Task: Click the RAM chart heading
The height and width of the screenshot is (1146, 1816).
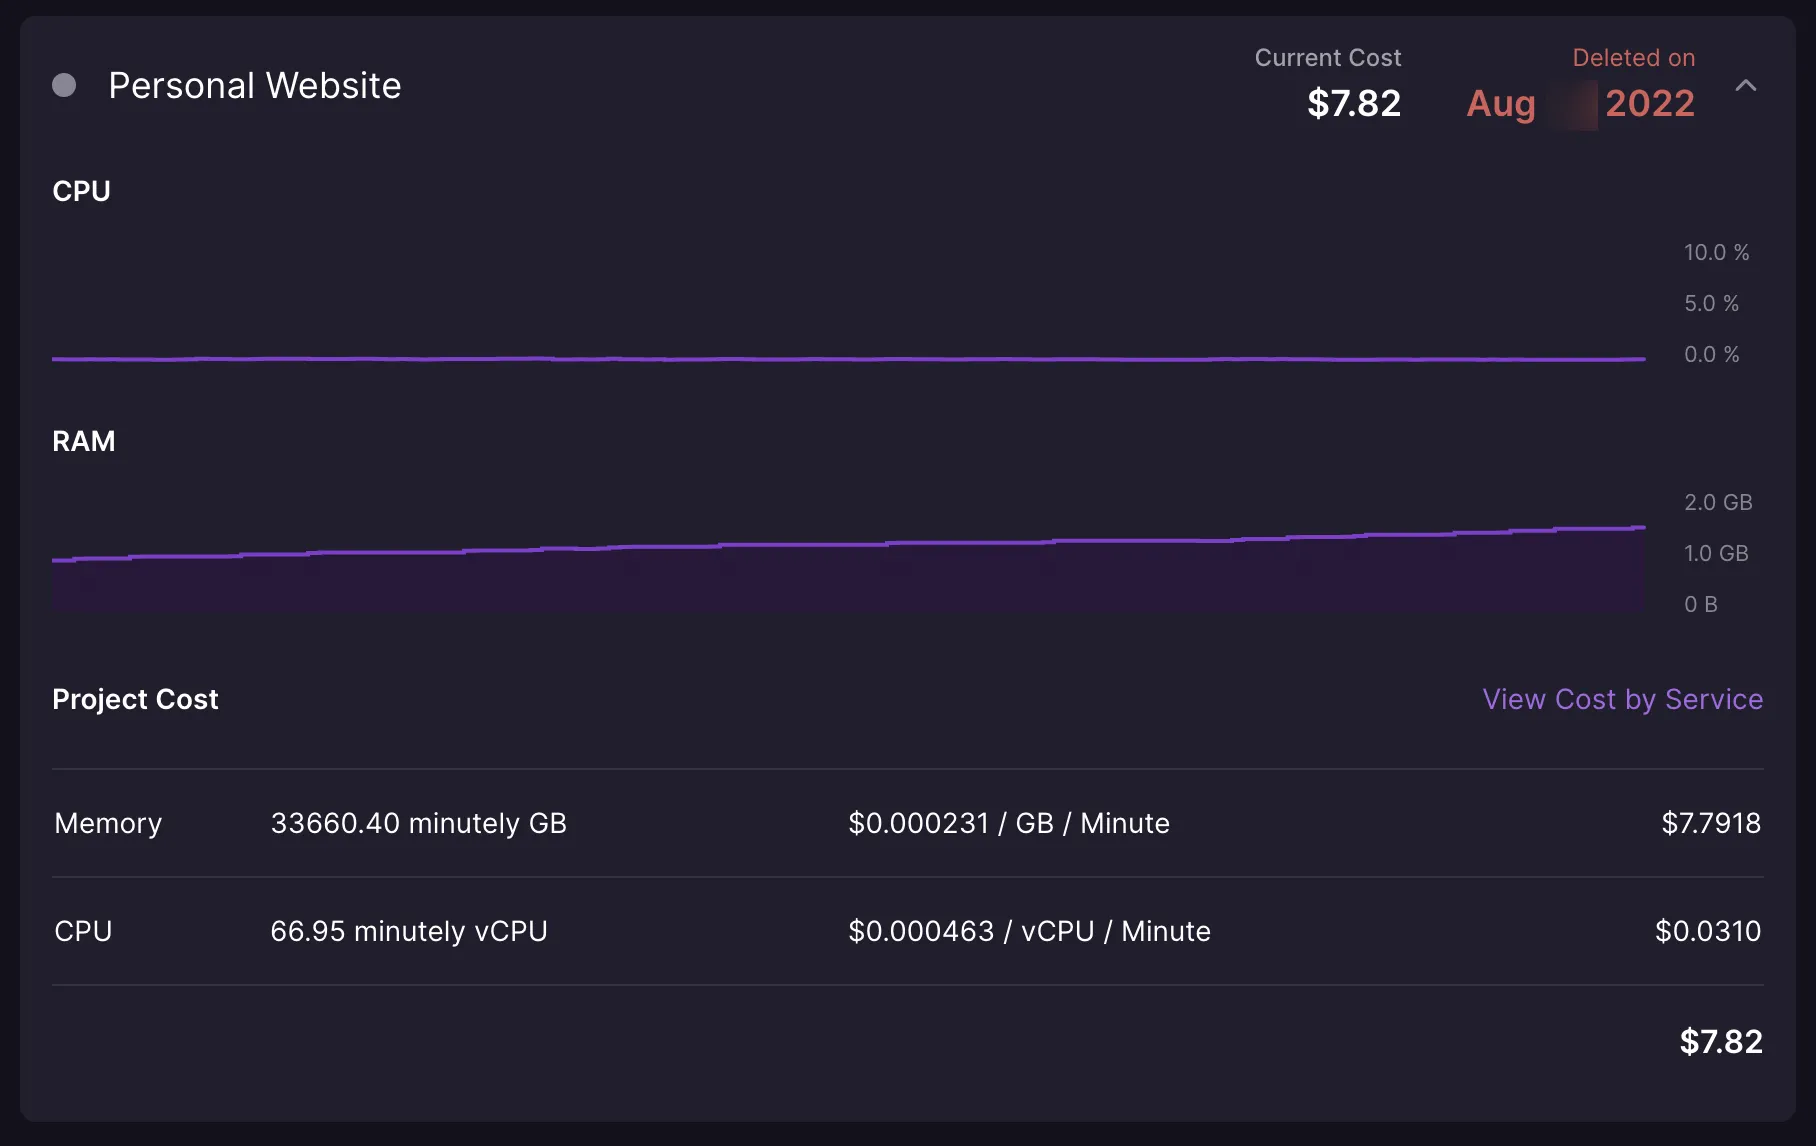Action: pos(84,441)
